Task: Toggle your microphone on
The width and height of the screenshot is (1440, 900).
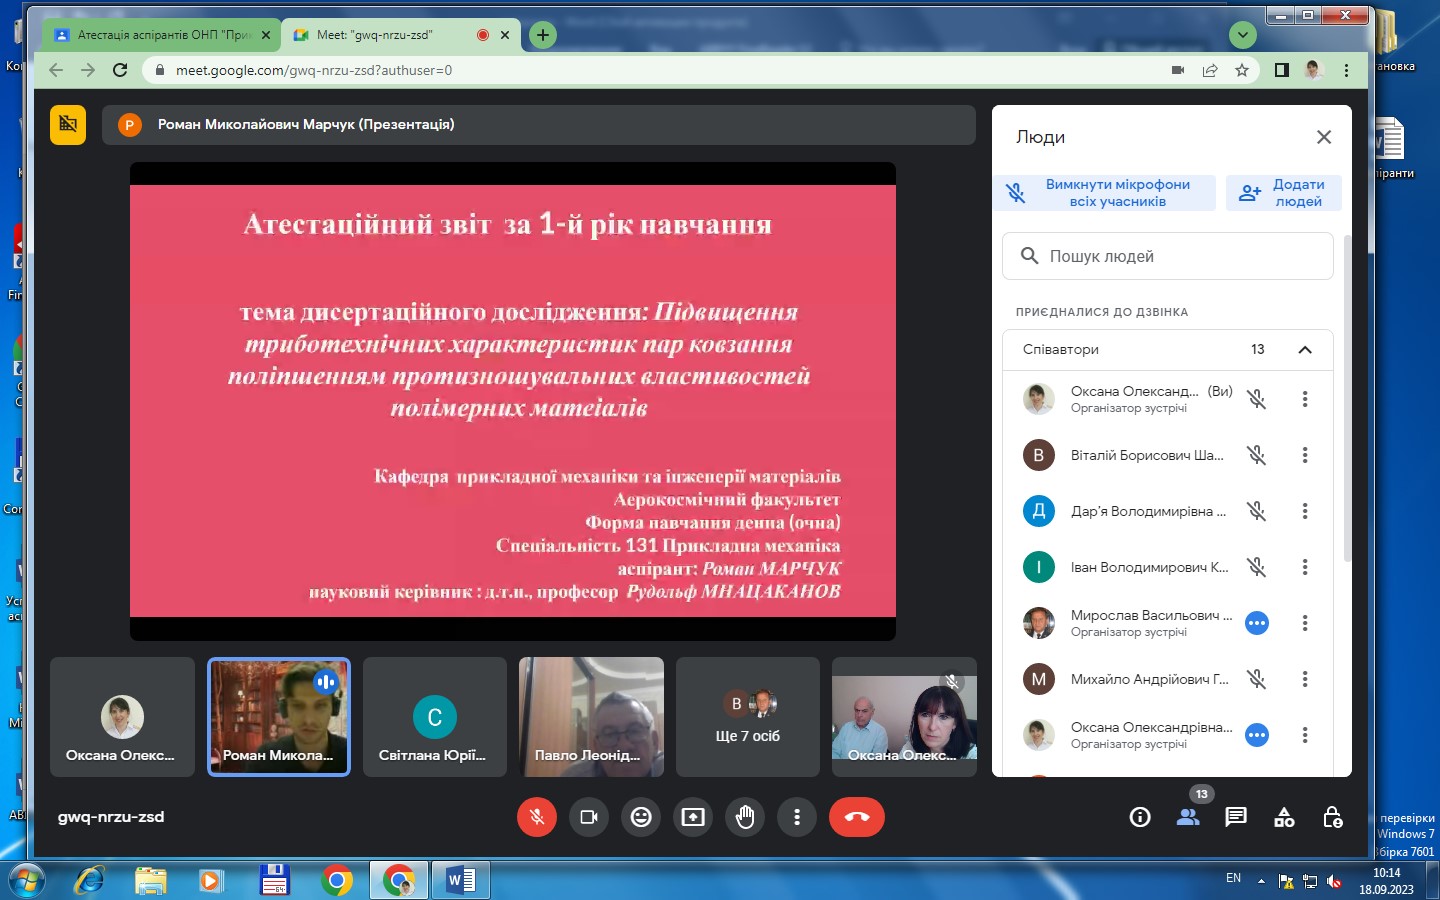Action: [x=537, y=817]
